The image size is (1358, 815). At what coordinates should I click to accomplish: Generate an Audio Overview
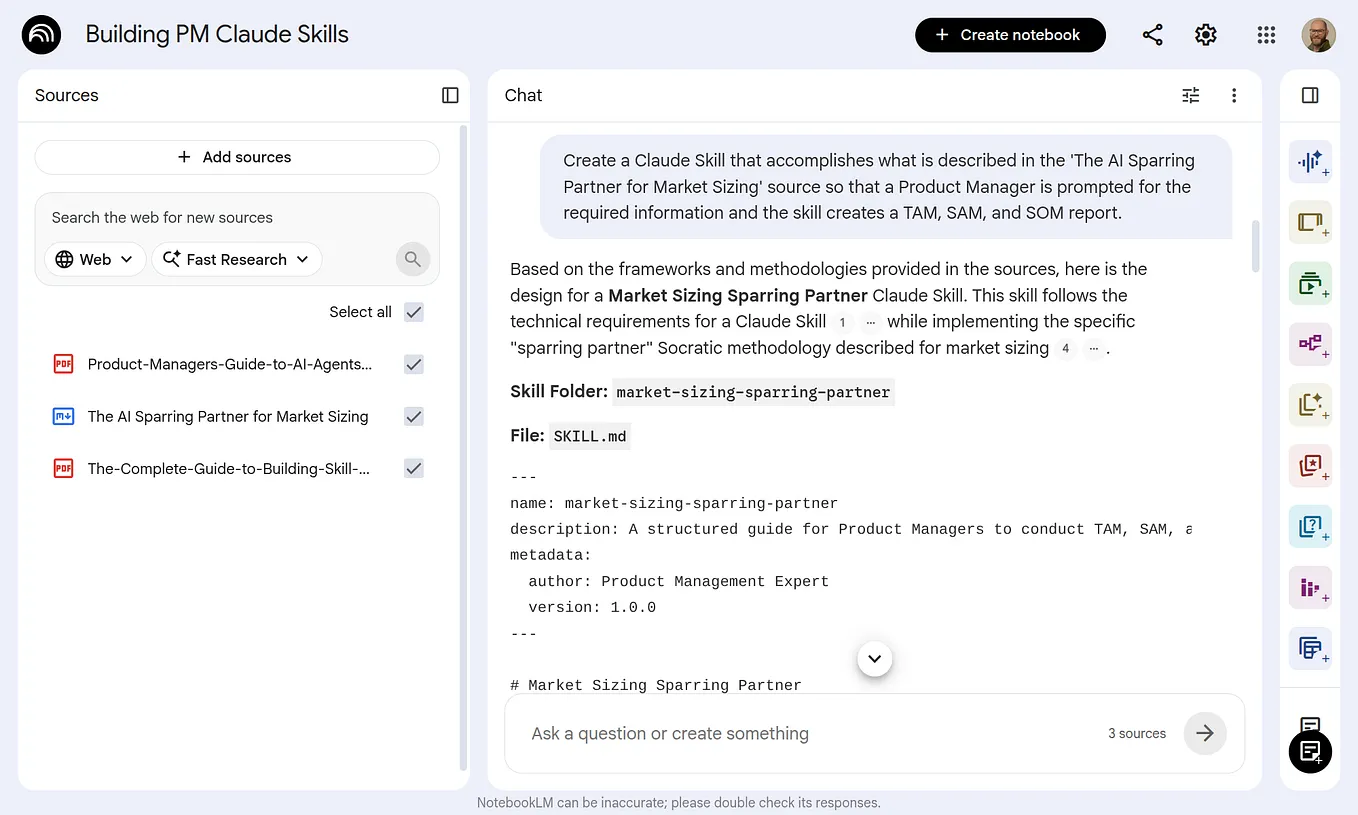pyautogui.click(x=1310, y=161)
